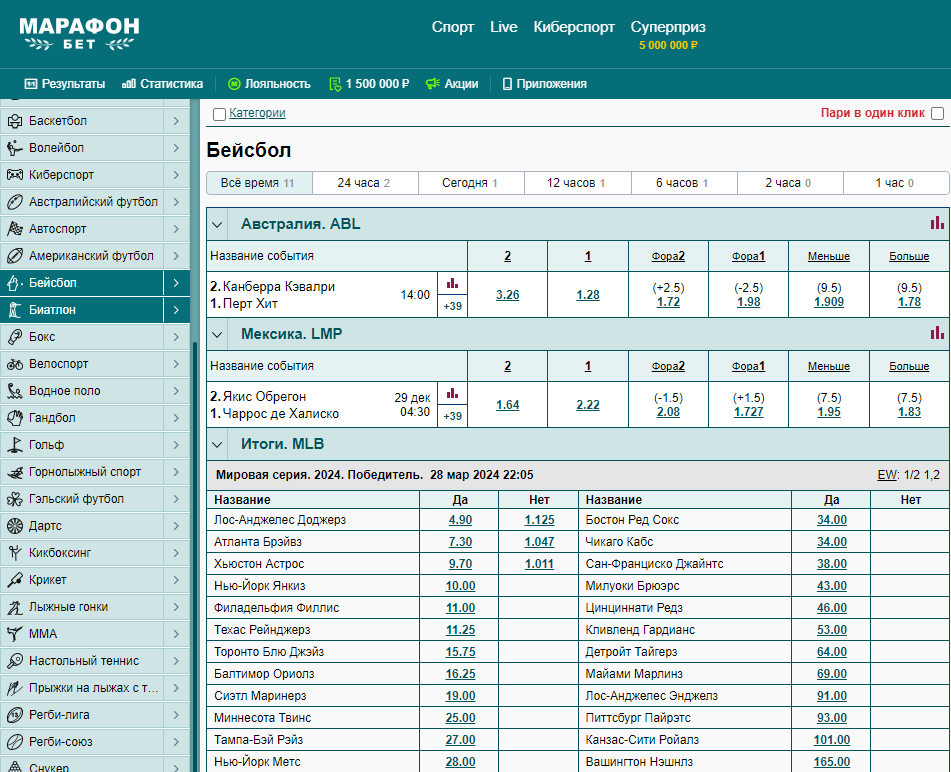Enable the one-click bet checkbox
Image resolution: width=951 pixels, height=772 pixels.
(937, 113)
